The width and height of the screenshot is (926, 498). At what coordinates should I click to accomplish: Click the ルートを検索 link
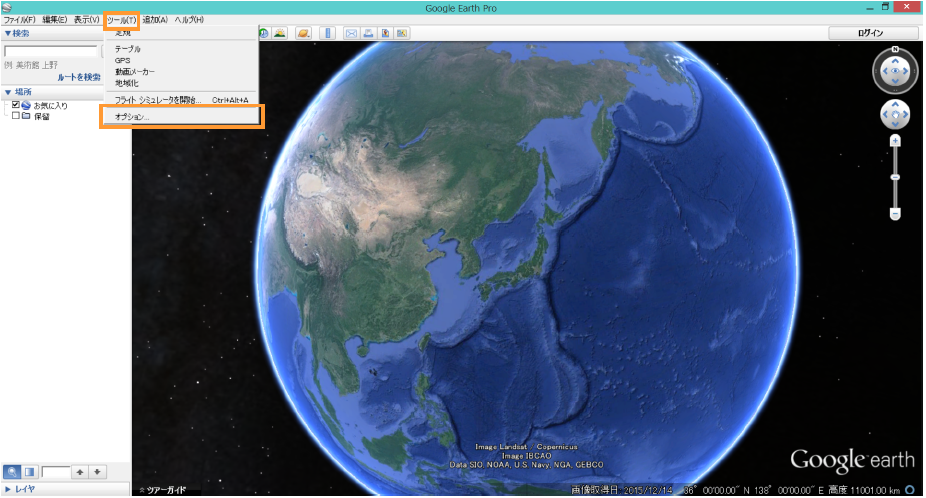pos(79,77)
